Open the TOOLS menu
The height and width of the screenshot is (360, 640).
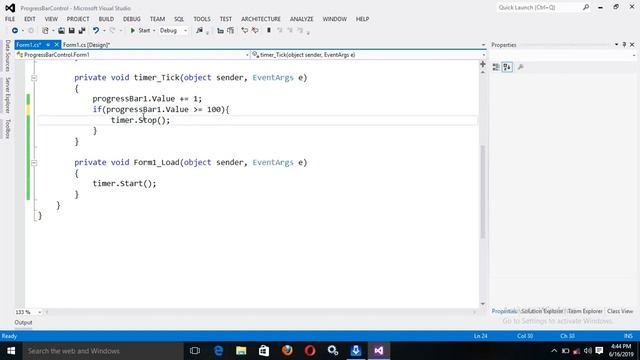coord(202,19)
